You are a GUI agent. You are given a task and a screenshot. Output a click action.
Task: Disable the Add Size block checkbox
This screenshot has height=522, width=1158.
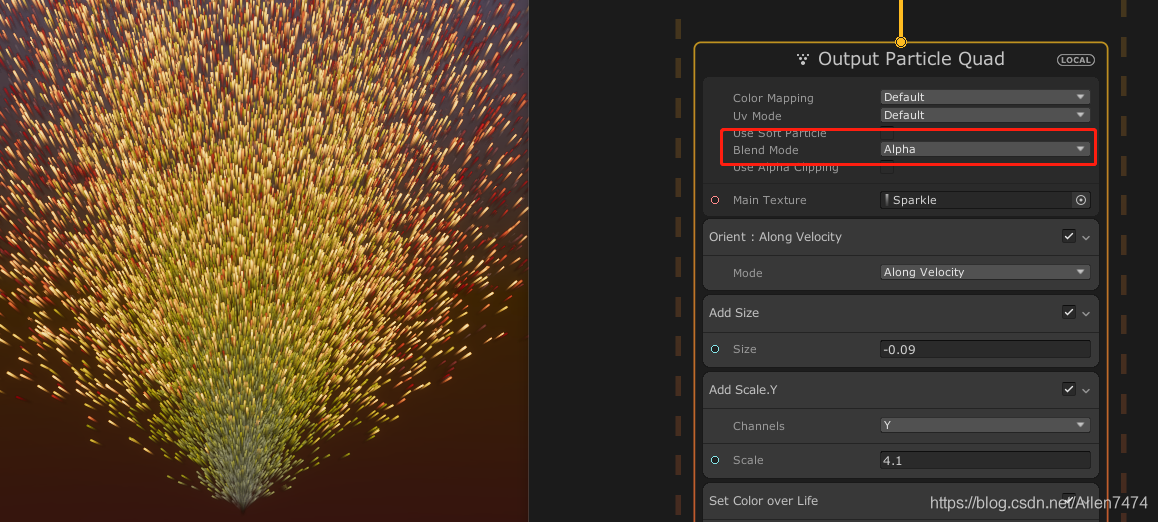(x=1069, y=313)
